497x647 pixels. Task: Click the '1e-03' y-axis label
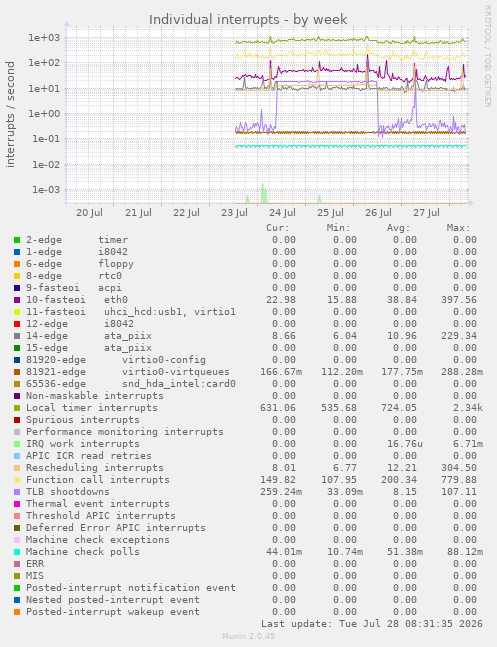point(46,190)
